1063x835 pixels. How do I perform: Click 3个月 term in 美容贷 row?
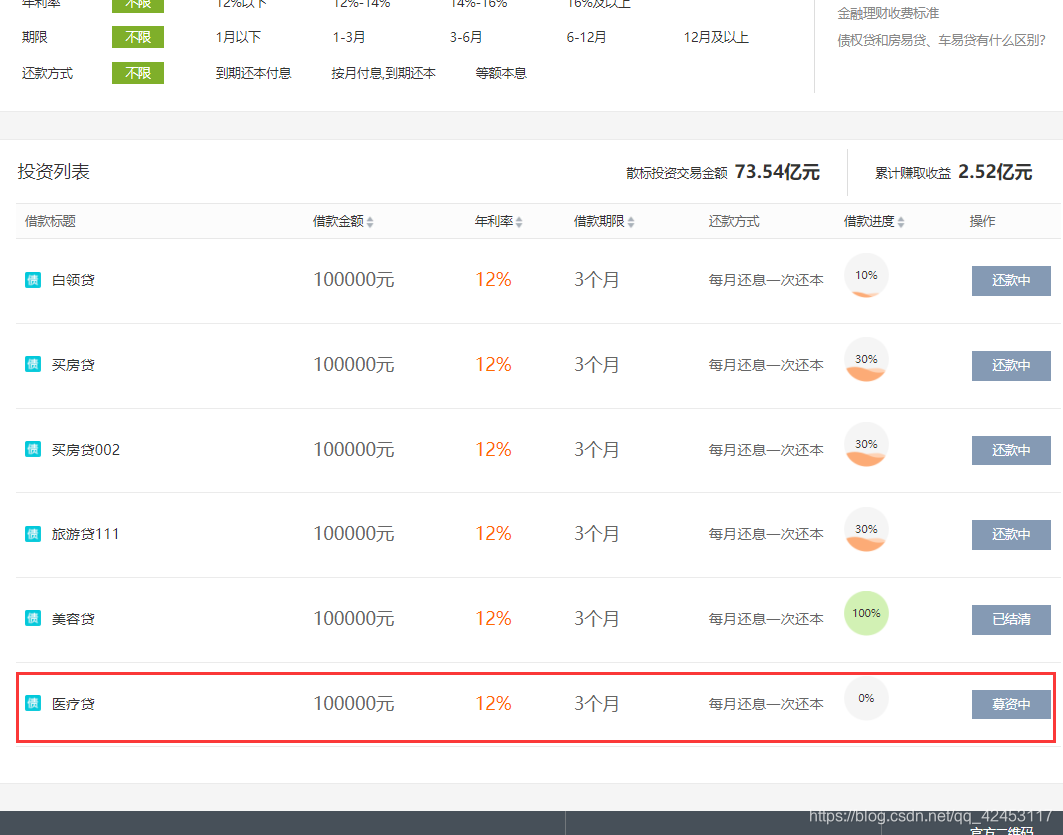point(597,619)
